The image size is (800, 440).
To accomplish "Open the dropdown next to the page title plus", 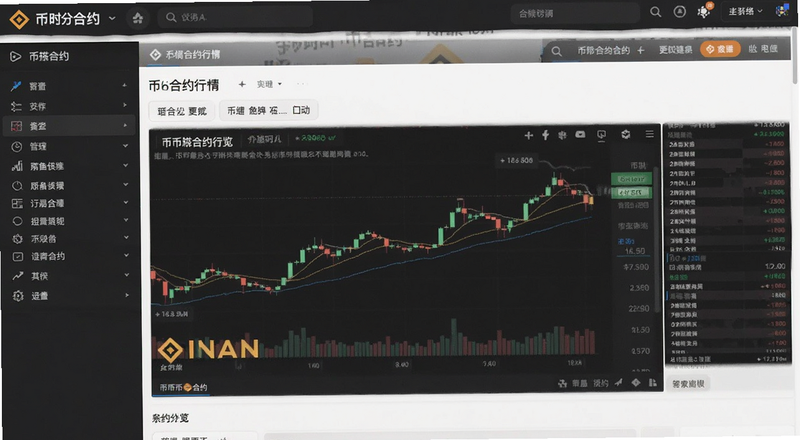I will pos(269,84).
